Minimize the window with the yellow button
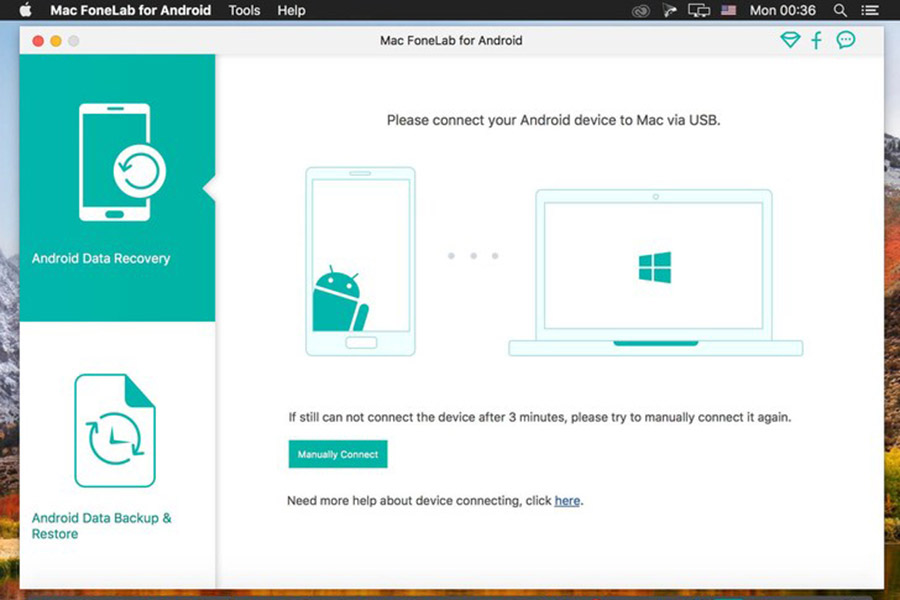 [56, 41]
